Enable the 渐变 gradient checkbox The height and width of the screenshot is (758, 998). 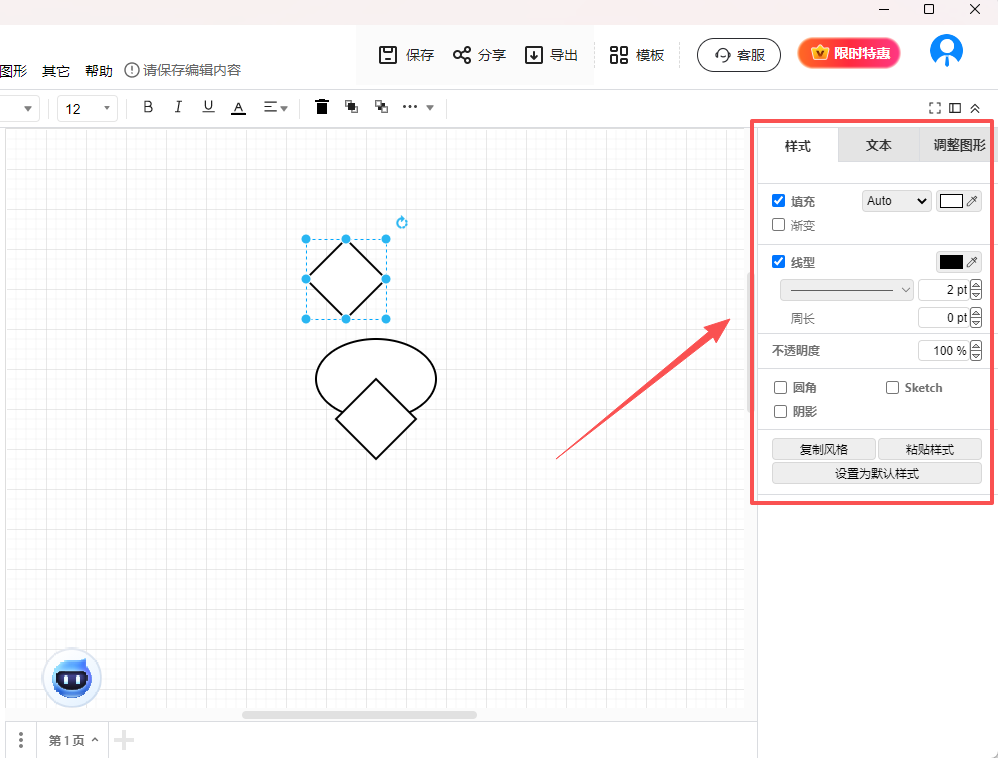(779, 225)
